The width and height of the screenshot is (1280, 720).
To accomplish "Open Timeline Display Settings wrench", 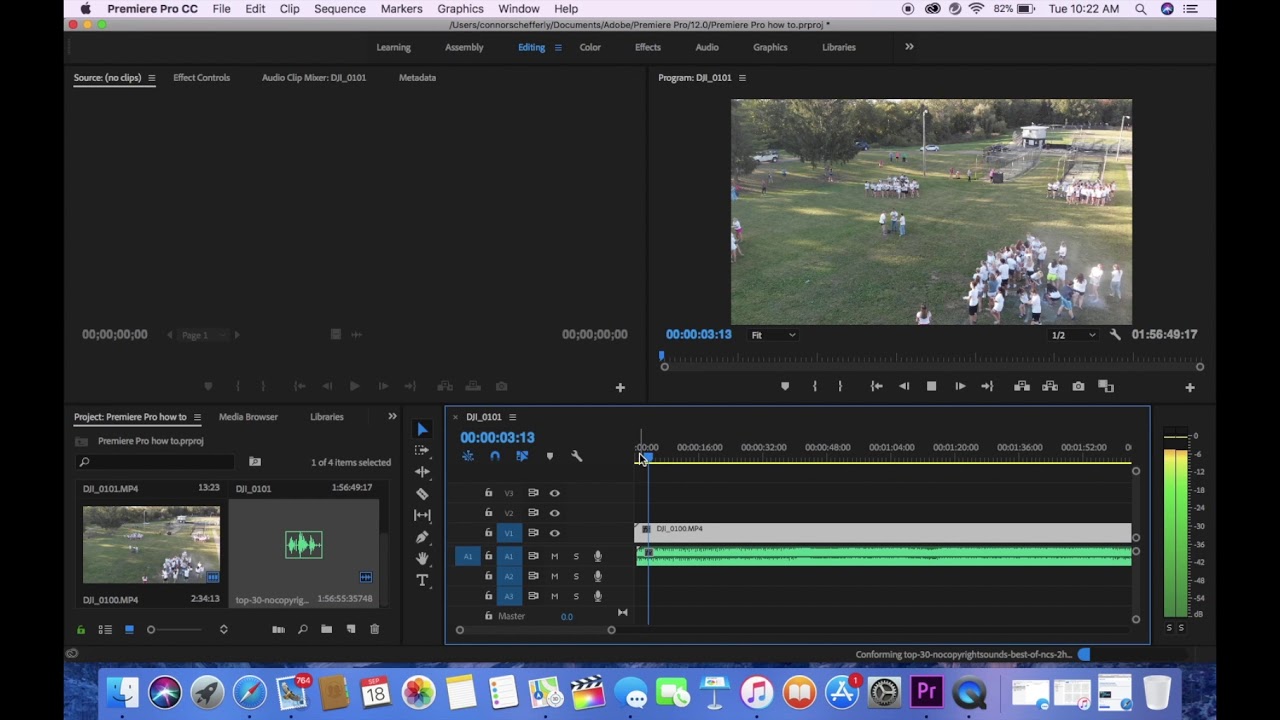I will [x=577, y=456].
